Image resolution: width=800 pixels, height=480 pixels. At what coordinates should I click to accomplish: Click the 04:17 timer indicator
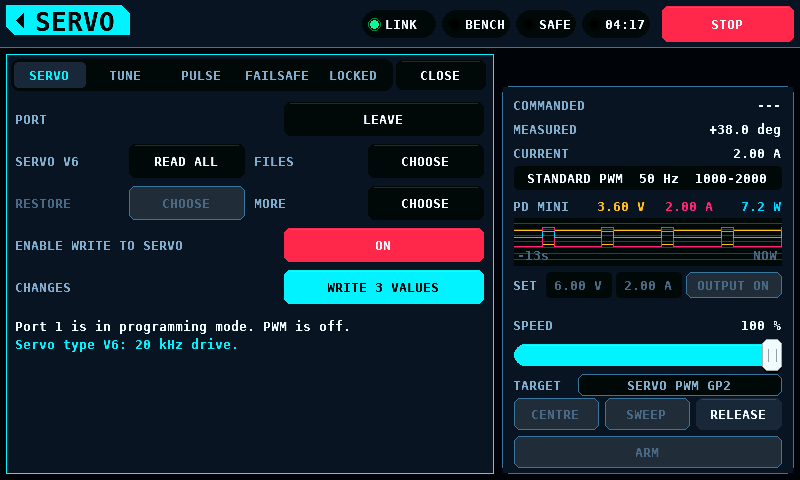point(616,24)
